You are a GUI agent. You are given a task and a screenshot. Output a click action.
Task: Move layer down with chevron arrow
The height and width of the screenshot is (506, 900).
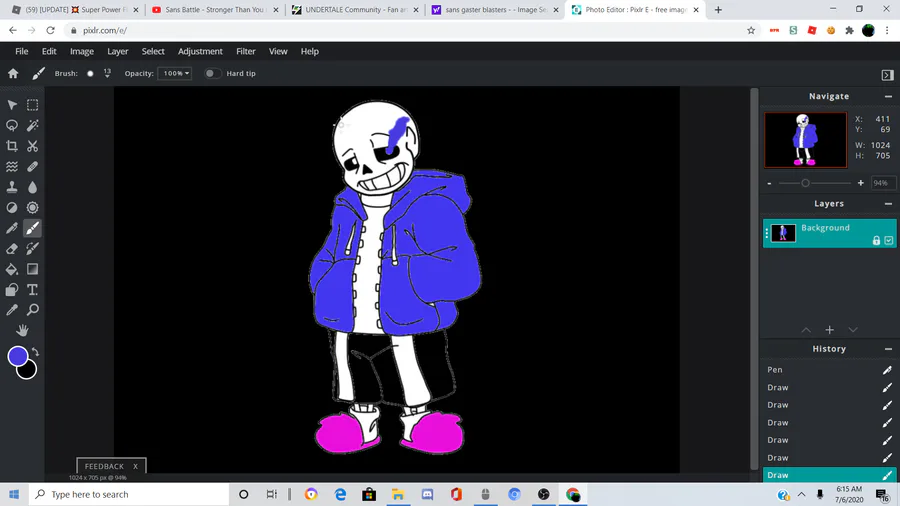(853, 330)
